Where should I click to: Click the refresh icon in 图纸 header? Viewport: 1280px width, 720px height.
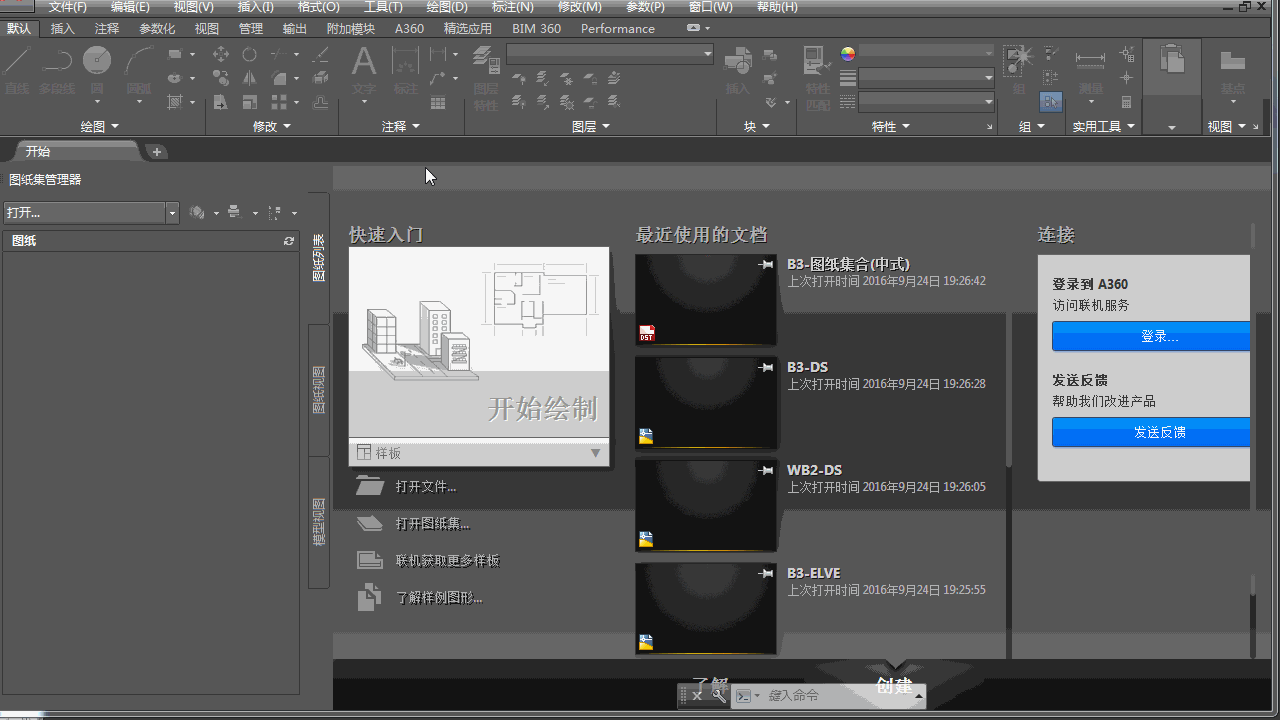(x=289, y=241)
